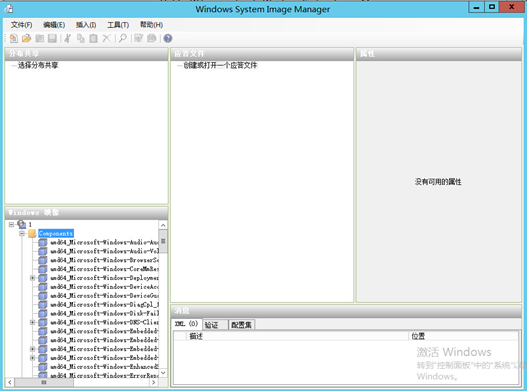Screen dimensions: 527x391
Task: Expand the Microsoft-Windows-Deployment component
Action: tap(33, 278)
